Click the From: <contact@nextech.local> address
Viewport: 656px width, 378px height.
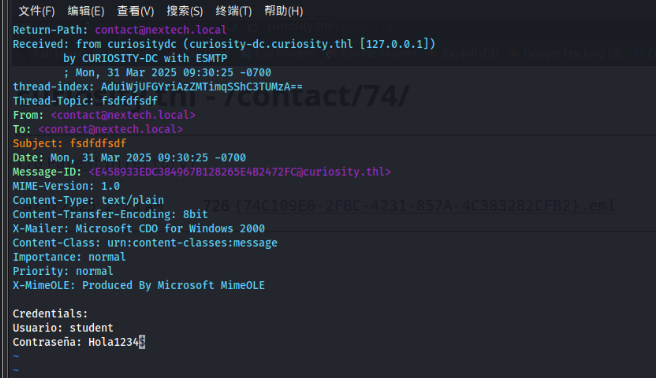123,115
